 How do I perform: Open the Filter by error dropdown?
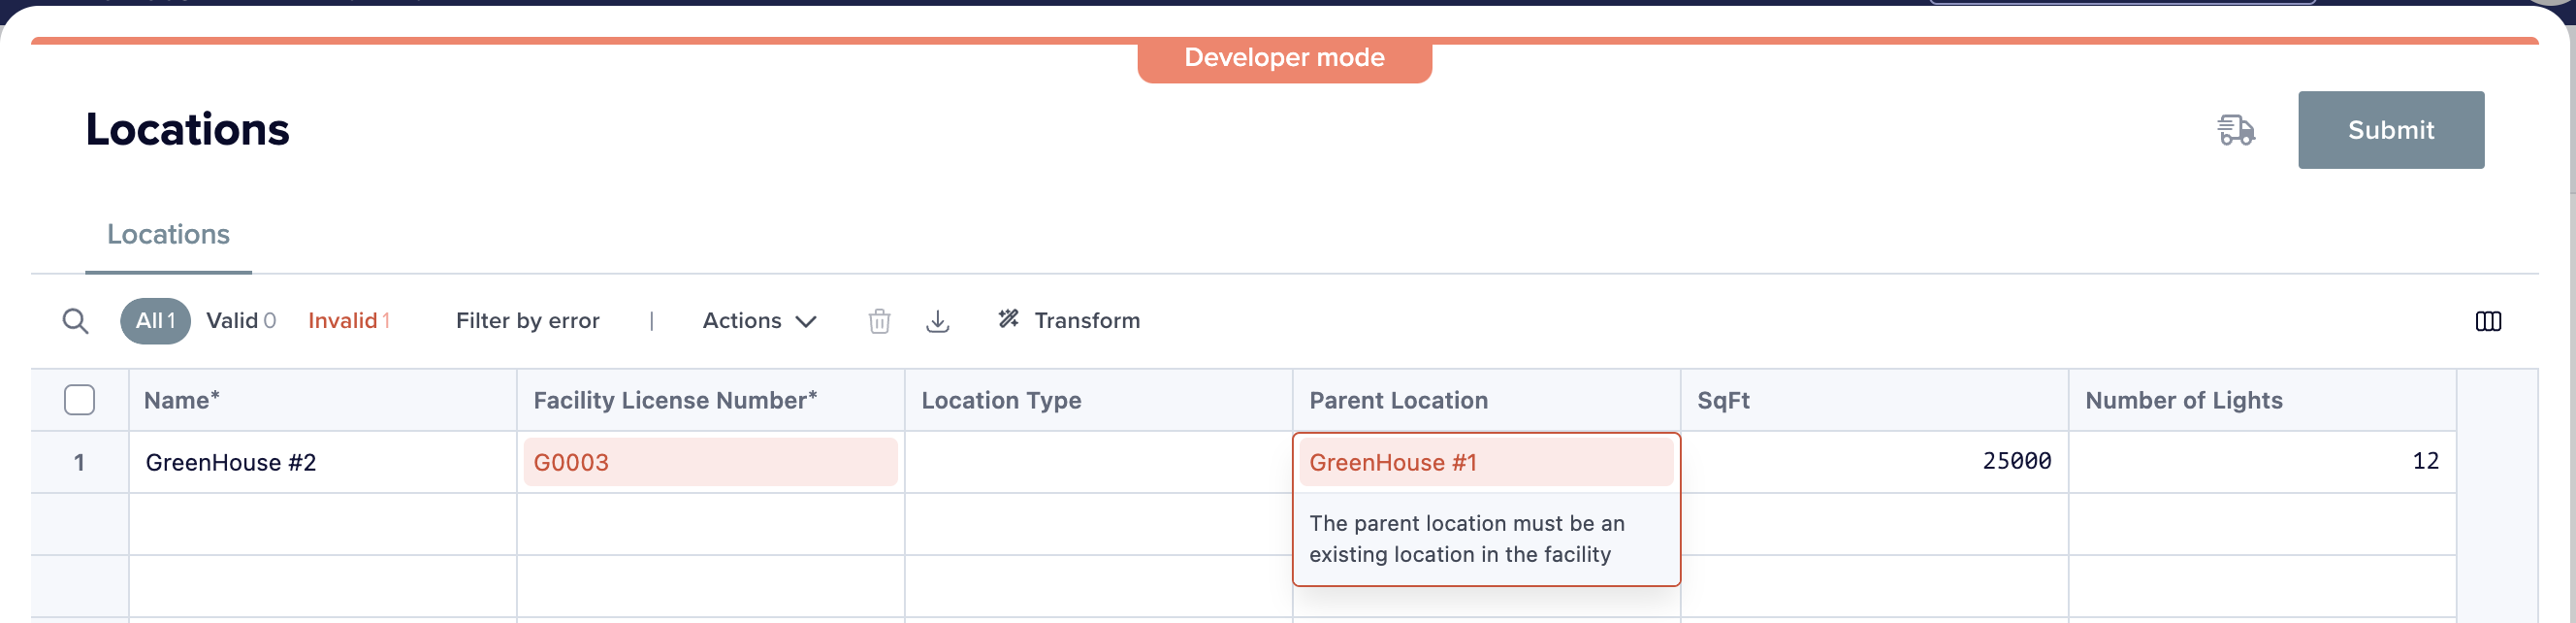point(528,320)
